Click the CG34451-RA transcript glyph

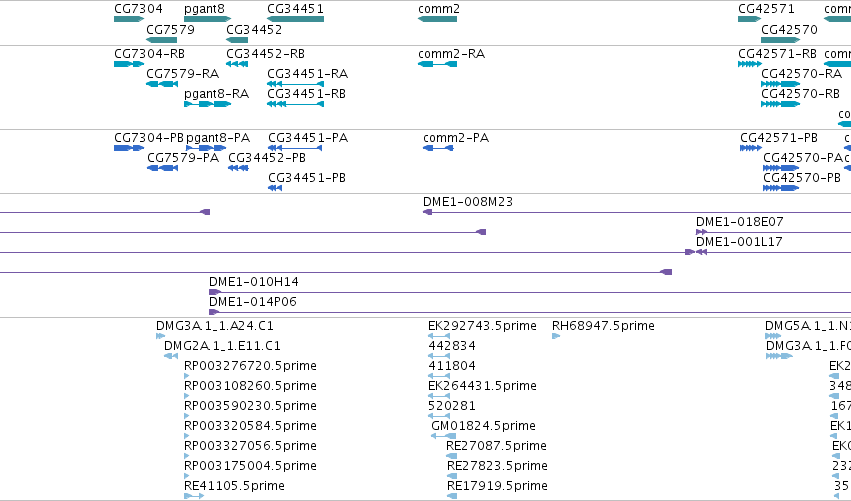[x=295, y=84]
